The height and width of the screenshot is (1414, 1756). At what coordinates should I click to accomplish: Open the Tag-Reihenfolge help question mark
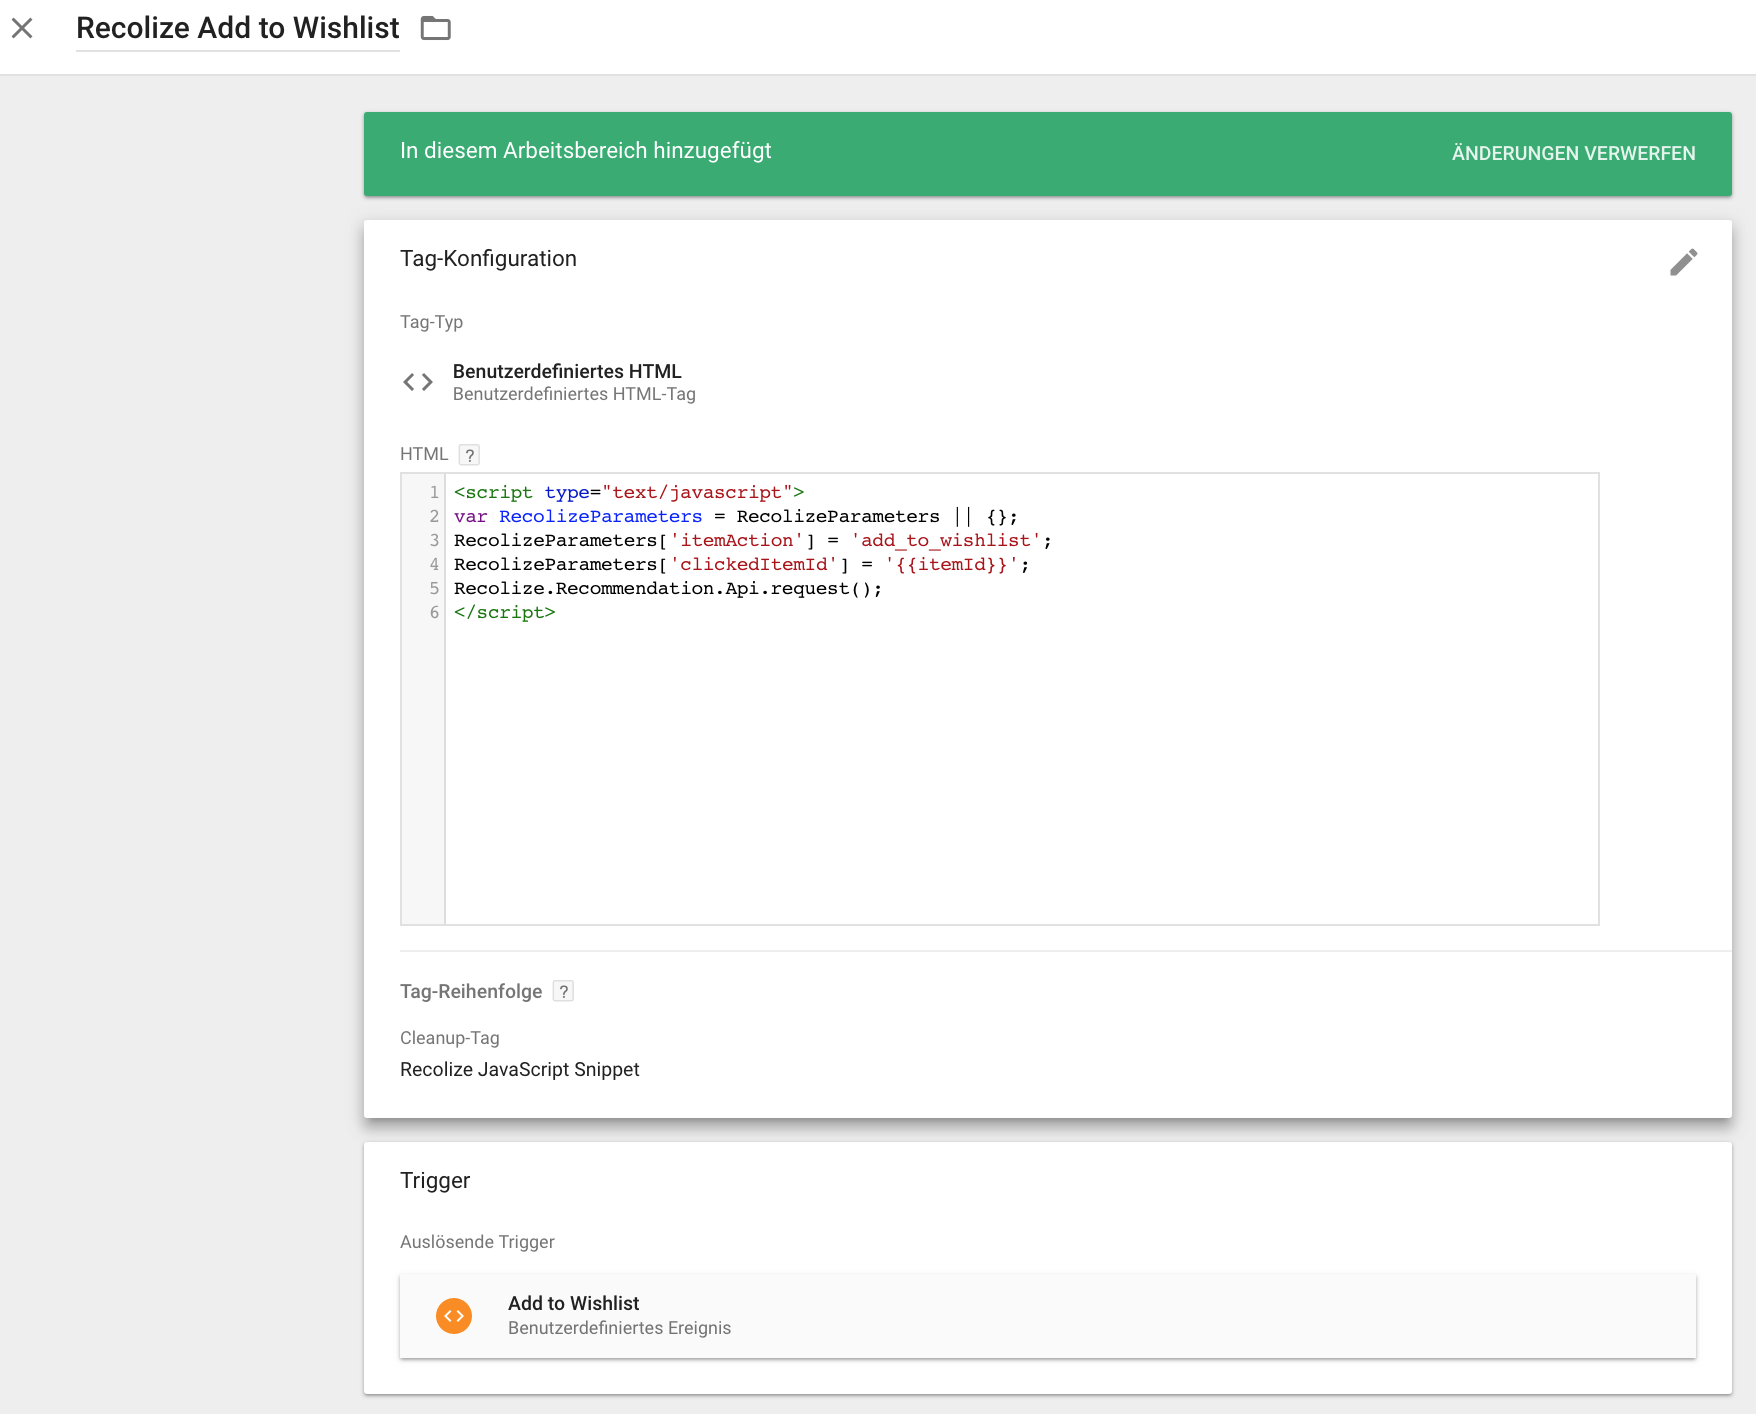tap(563, 991)
